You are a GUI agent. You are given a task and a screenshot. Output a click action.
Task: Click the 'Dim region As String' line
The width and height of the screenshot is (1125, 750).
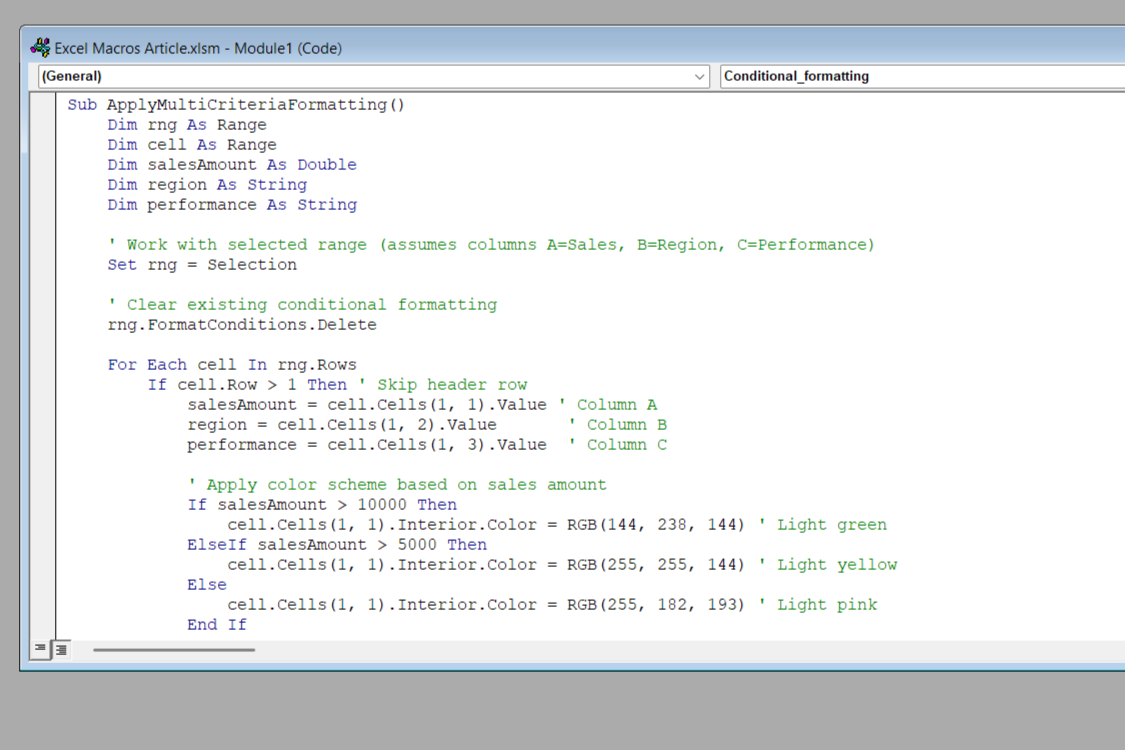click(x=207, y=185)
